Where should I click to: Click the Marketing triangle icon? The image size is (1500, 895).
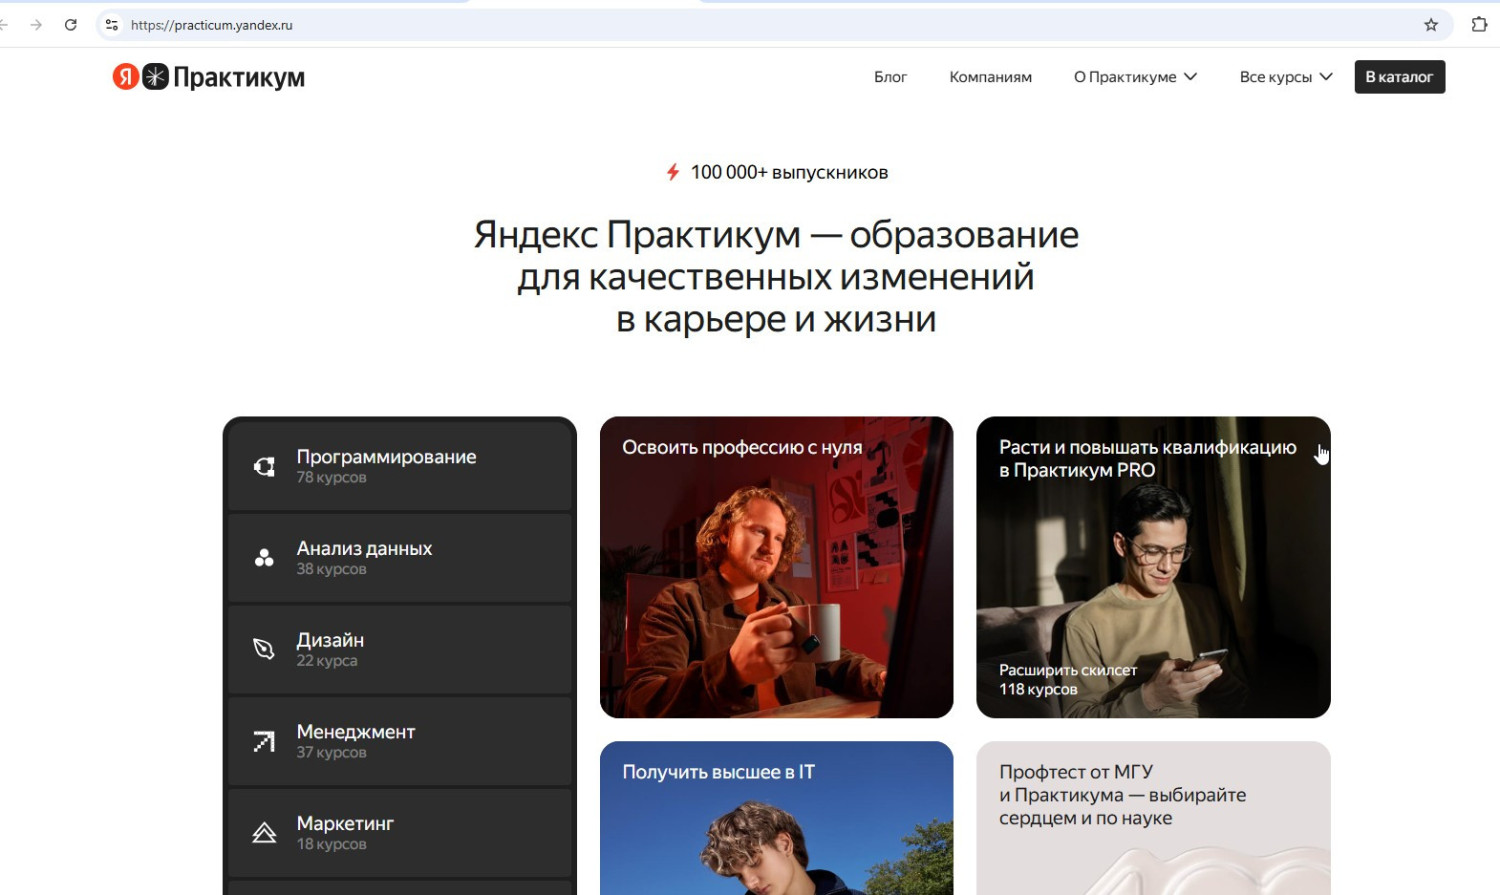click(264, 833)
